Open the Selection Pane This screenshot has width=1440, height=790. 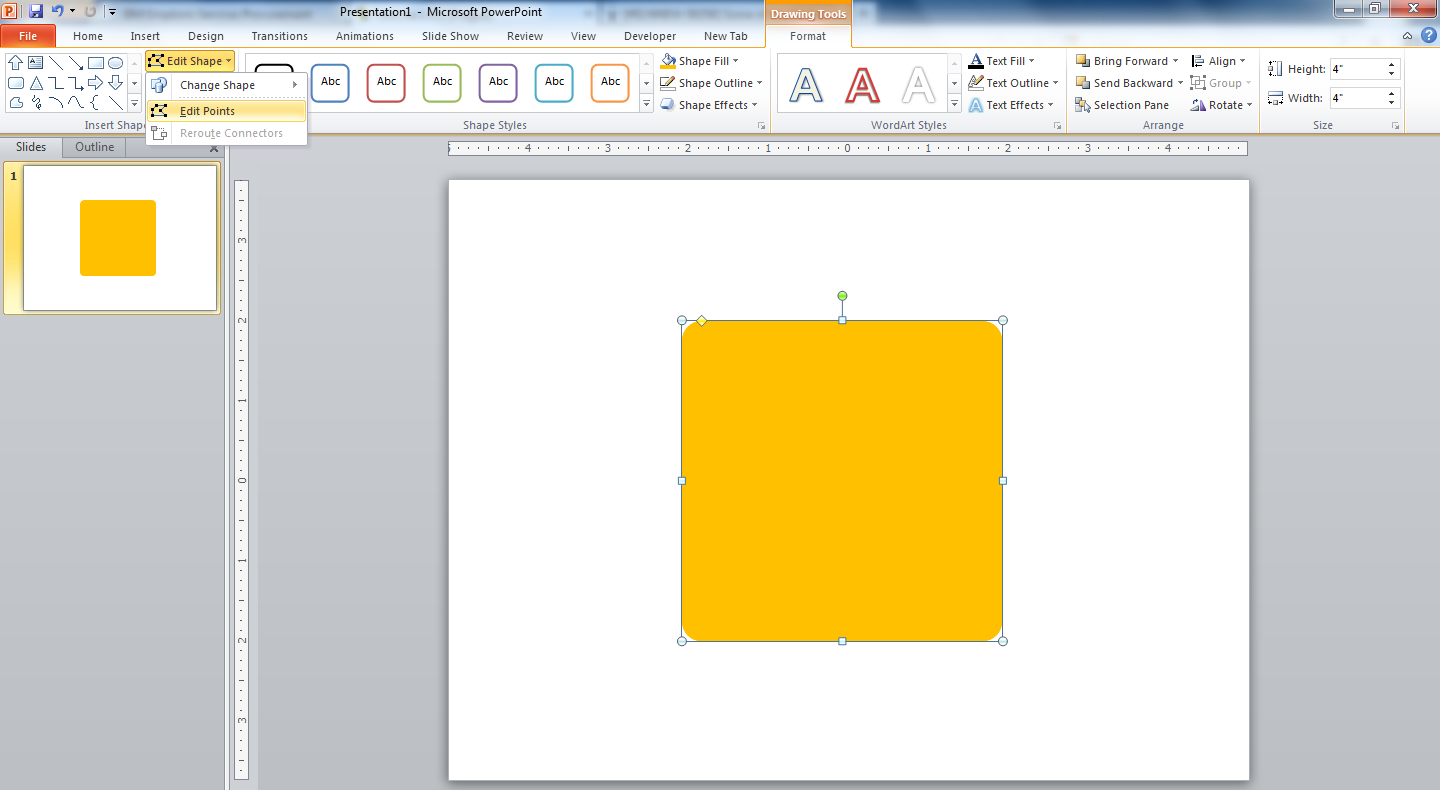(1122, 105)
